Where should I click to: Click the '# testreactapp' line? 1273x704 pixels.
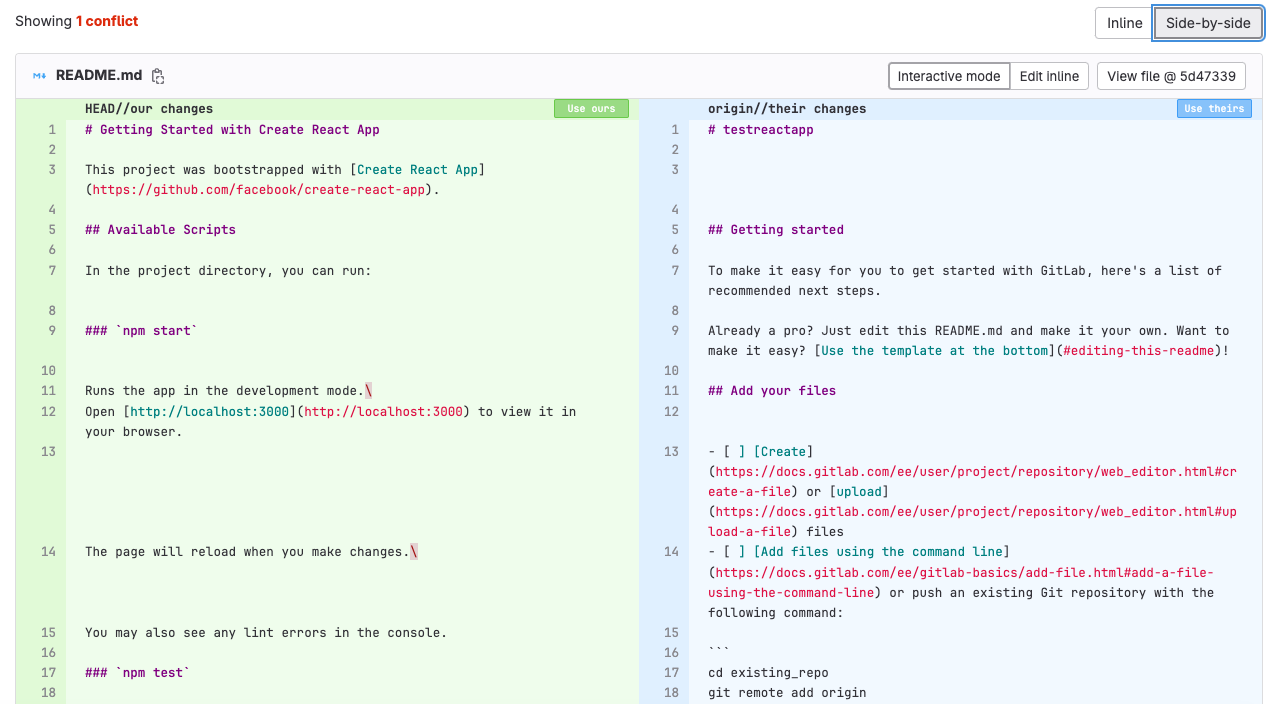click(x=760, y=129)
